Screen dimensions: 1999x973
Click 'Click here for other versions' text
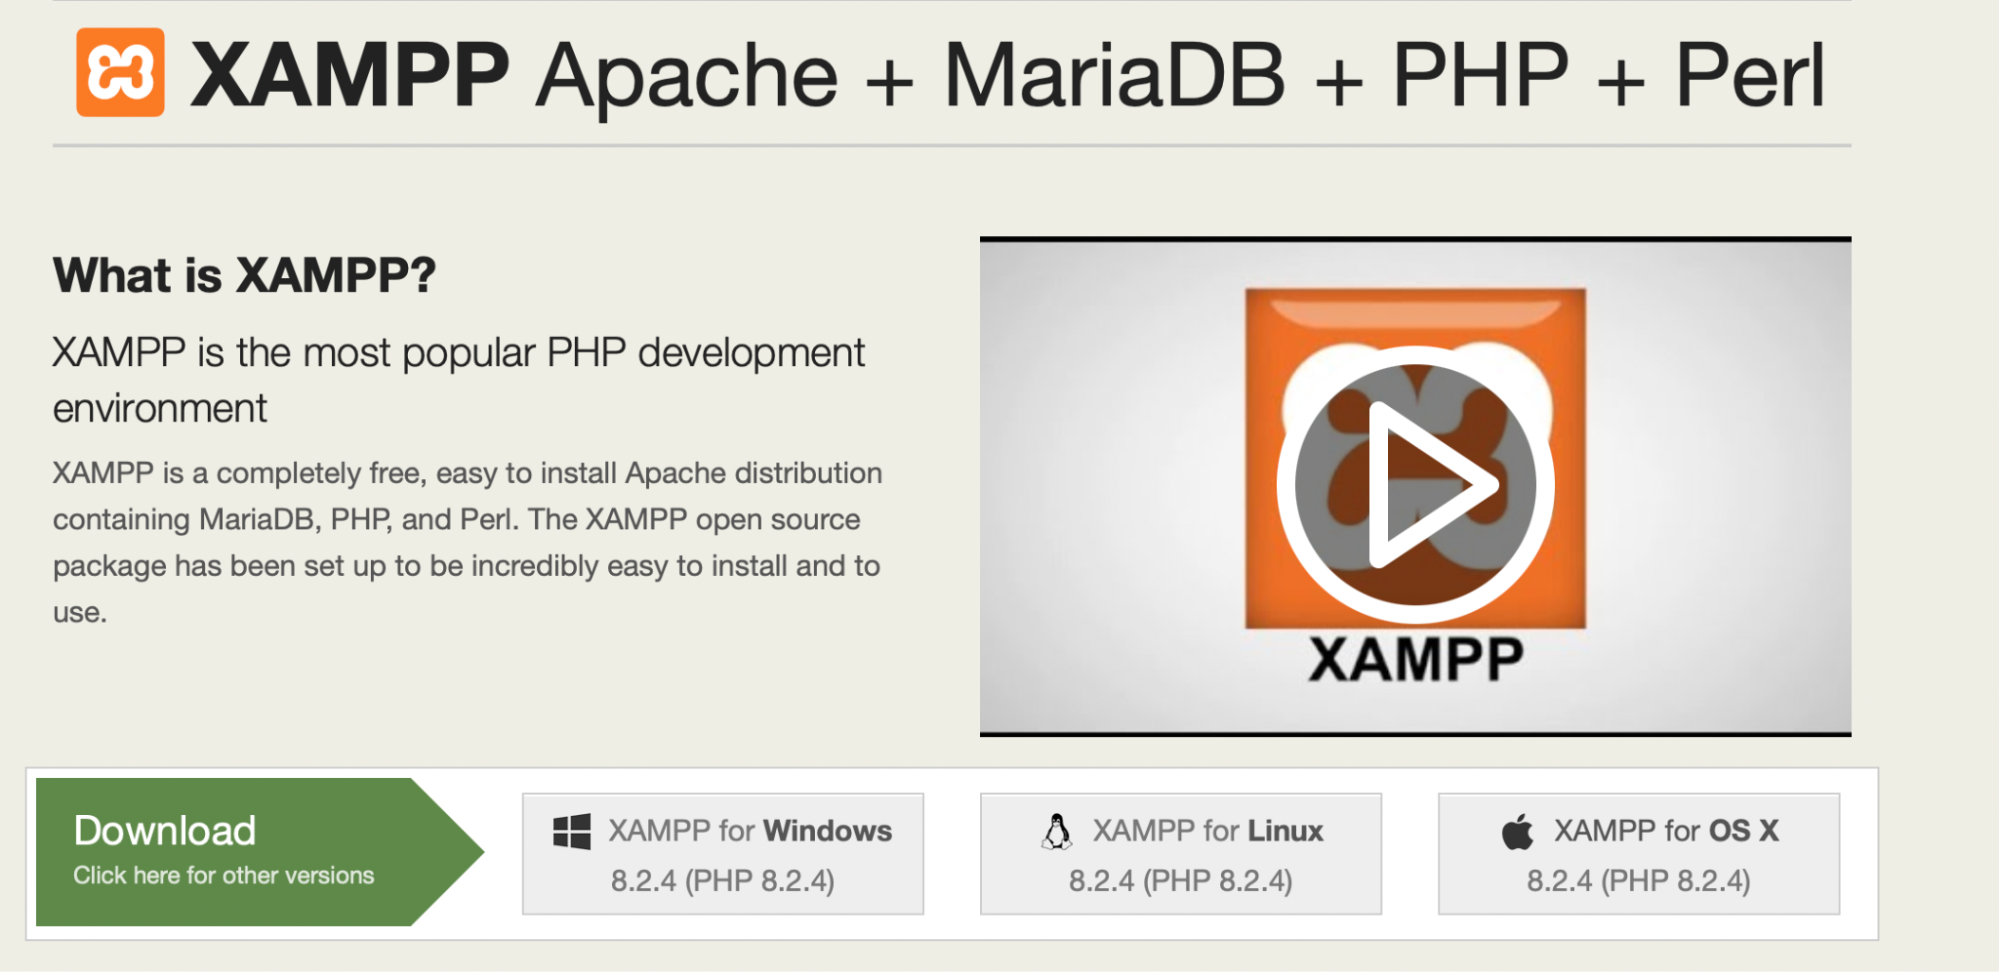[x=224, y=875]
